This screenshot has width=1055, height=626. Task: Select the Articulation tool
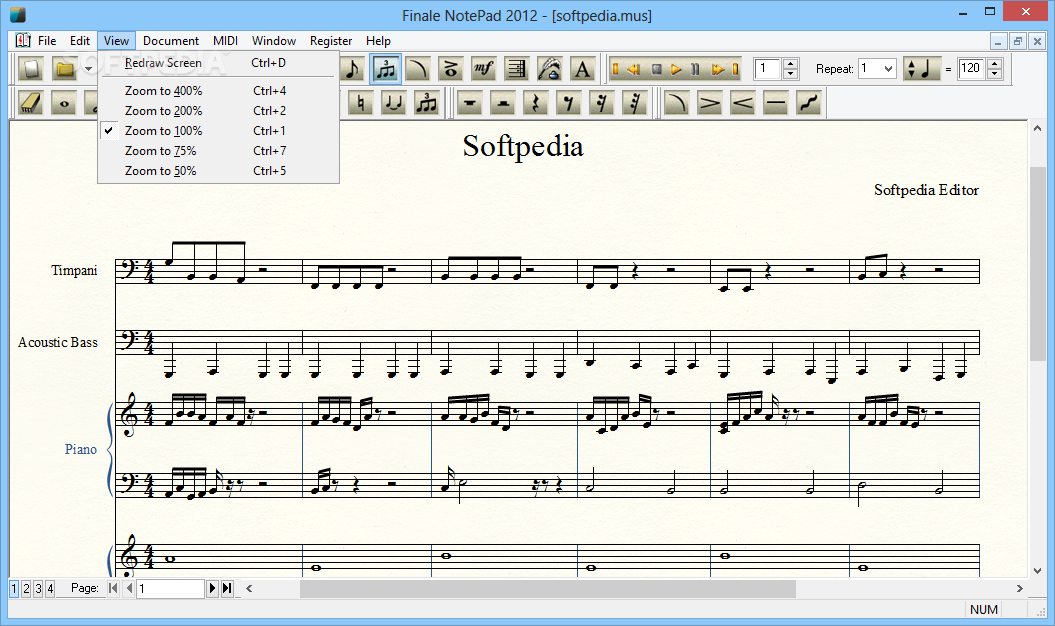451,69
